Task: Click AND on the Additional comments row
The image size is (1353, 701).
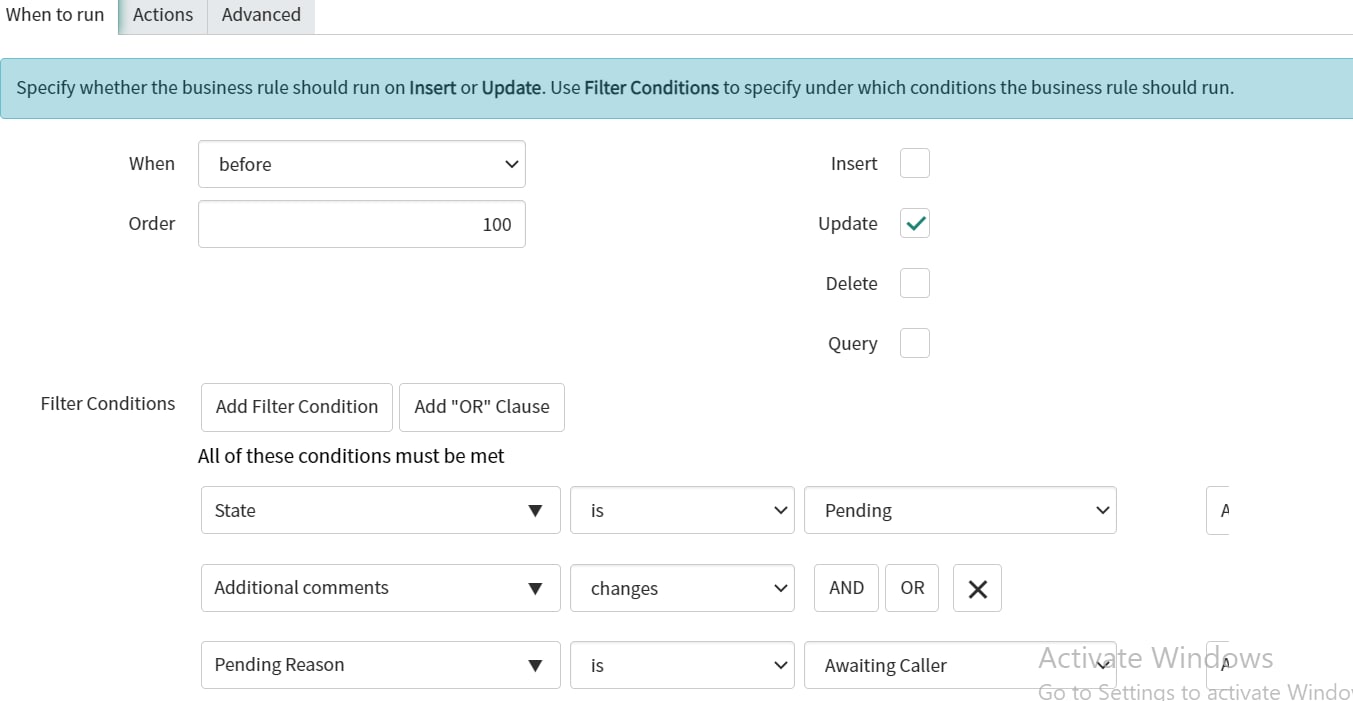Action: point(845,588)
